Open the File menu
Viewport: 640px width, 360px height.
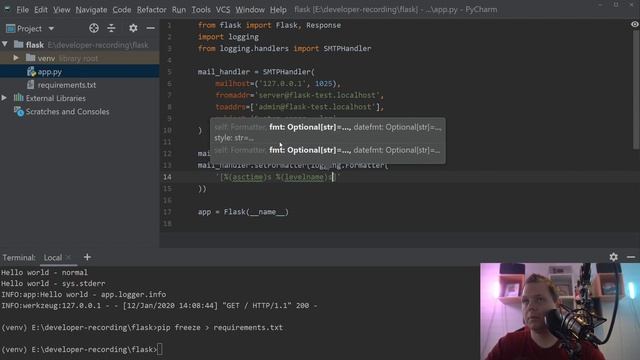pos(22,9)
